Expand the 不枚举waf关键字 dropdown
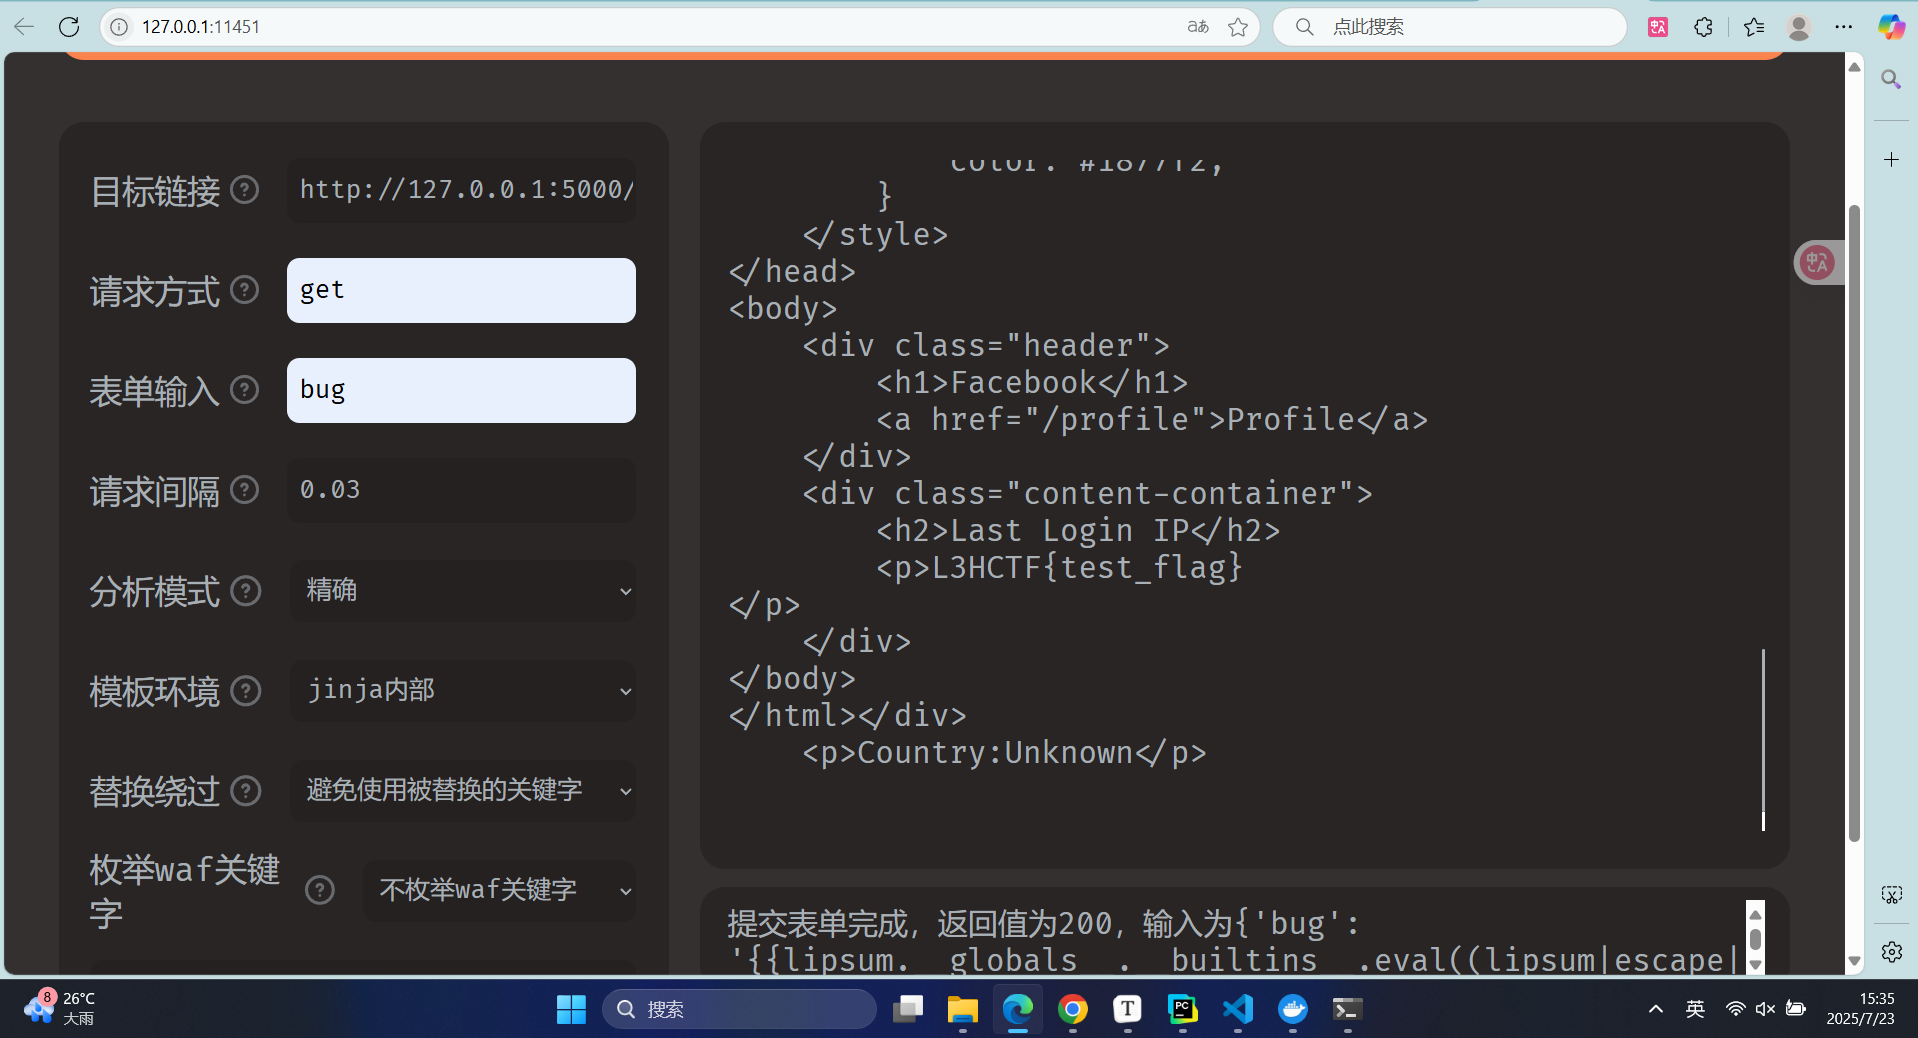 (499, 890)
